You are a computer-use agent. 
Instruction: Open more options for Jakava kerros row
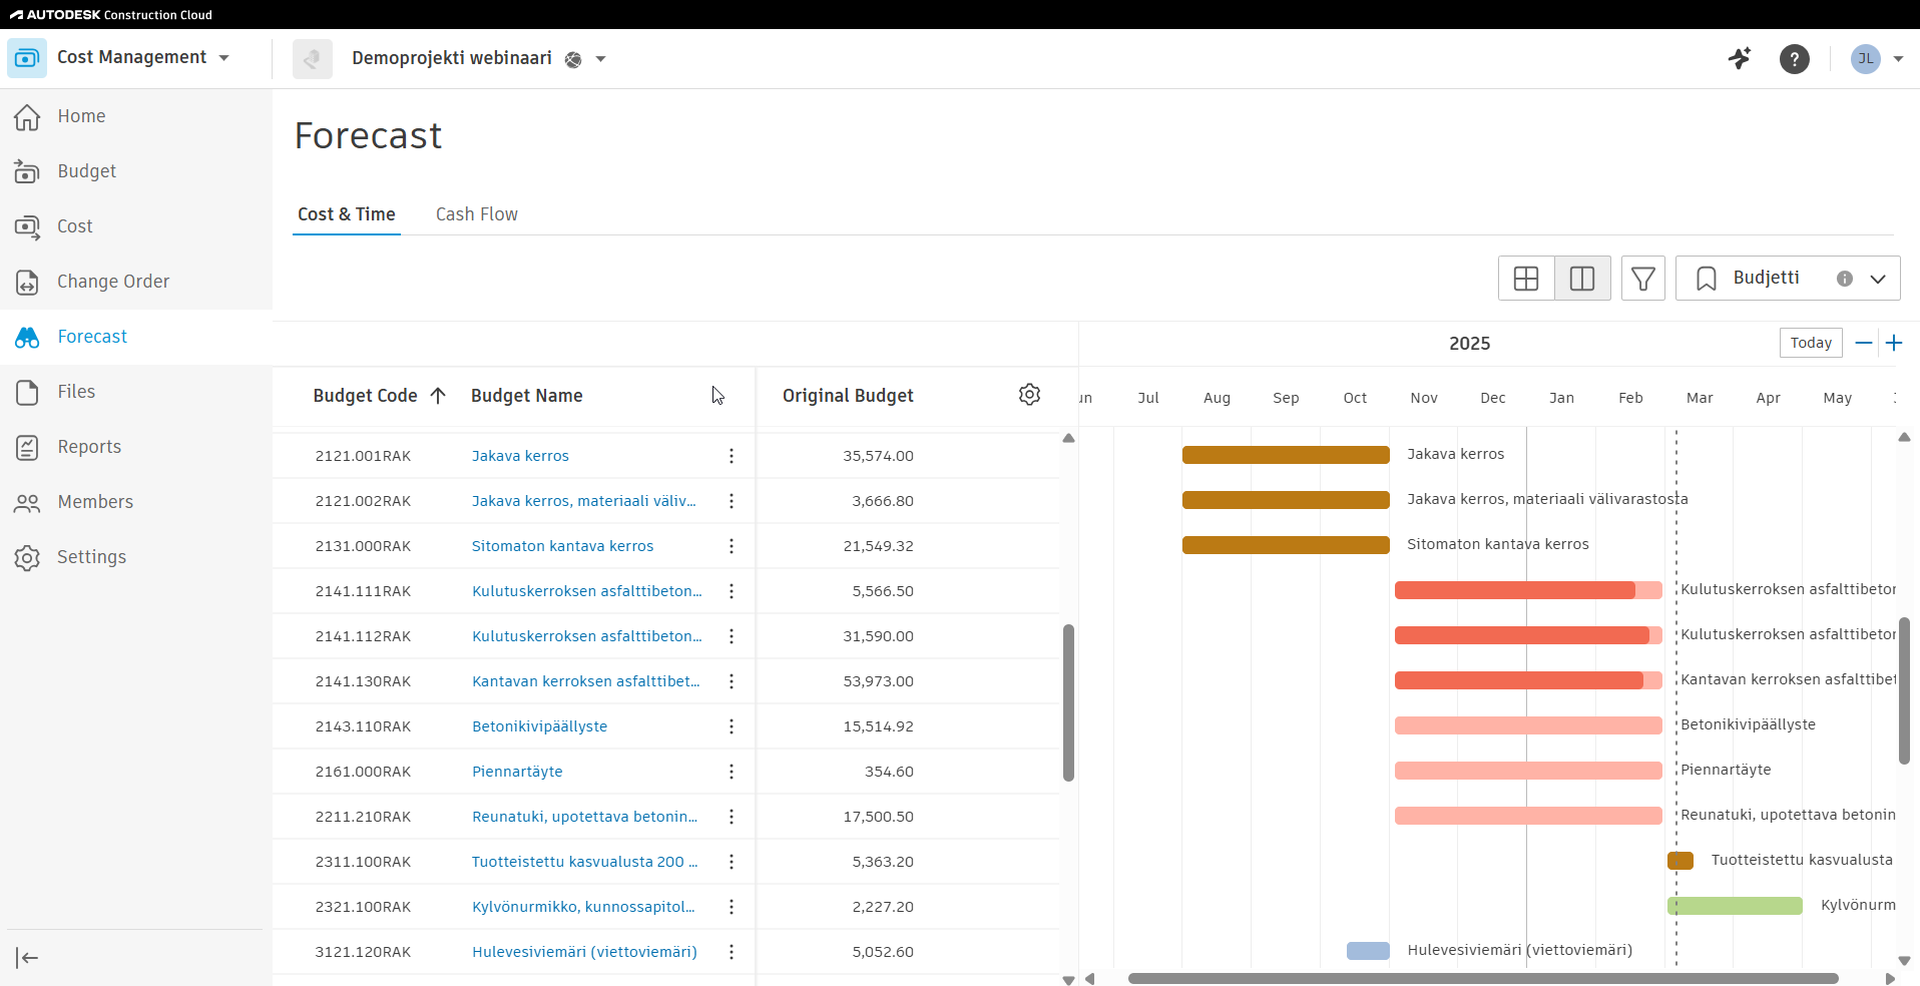tap(731, 456)
